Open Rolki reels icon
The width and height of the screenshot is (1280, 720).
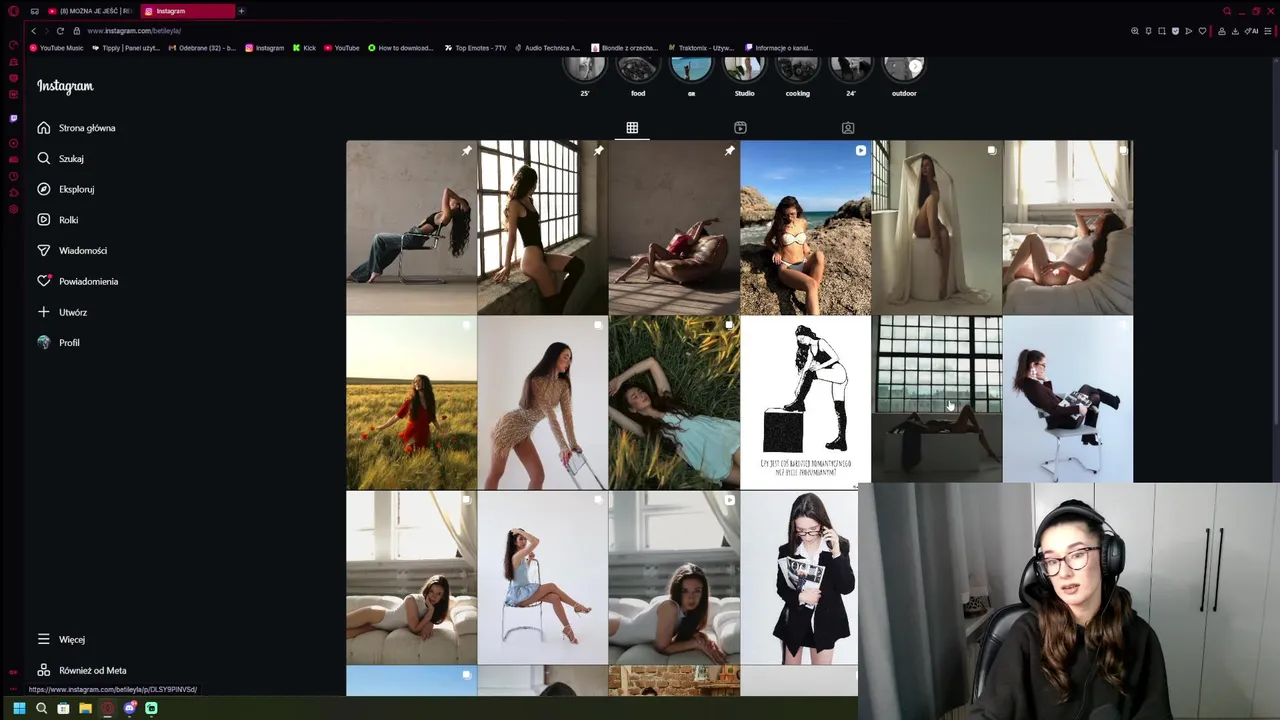click(x=44, y=220)
